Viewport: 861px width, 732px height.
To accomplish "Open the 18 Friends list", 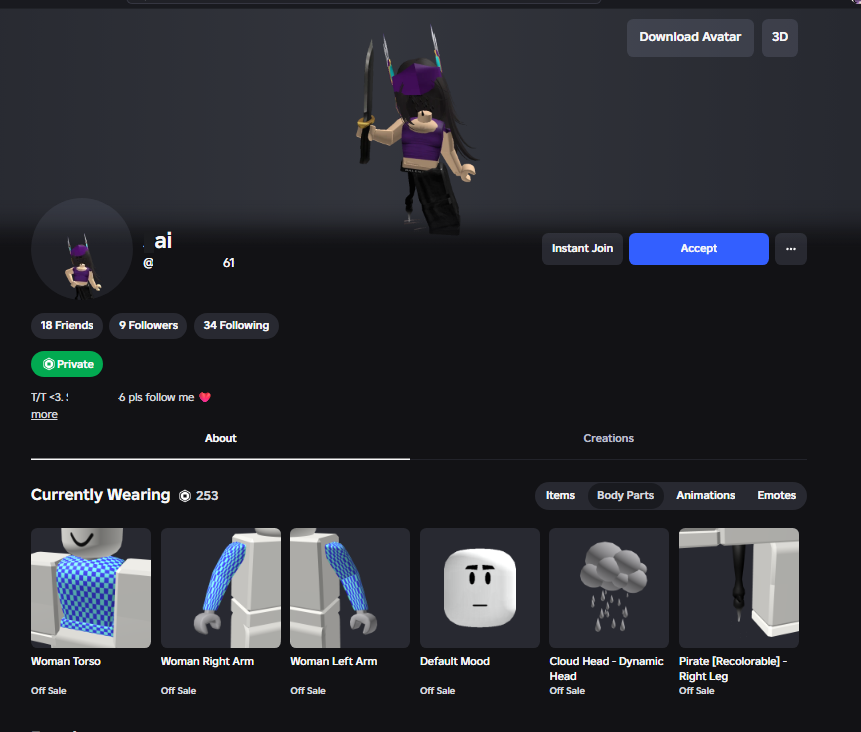I will (67, 326).
